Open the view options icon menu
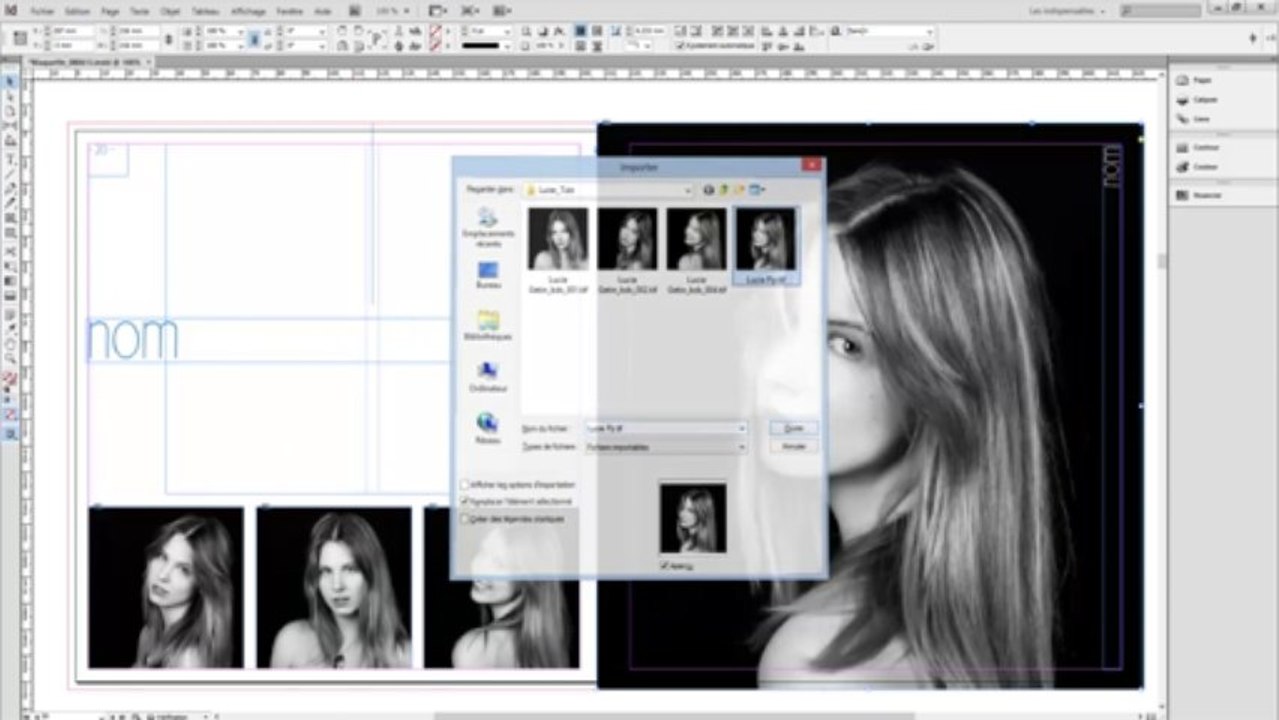The image size is (1279, 720). 437,10
